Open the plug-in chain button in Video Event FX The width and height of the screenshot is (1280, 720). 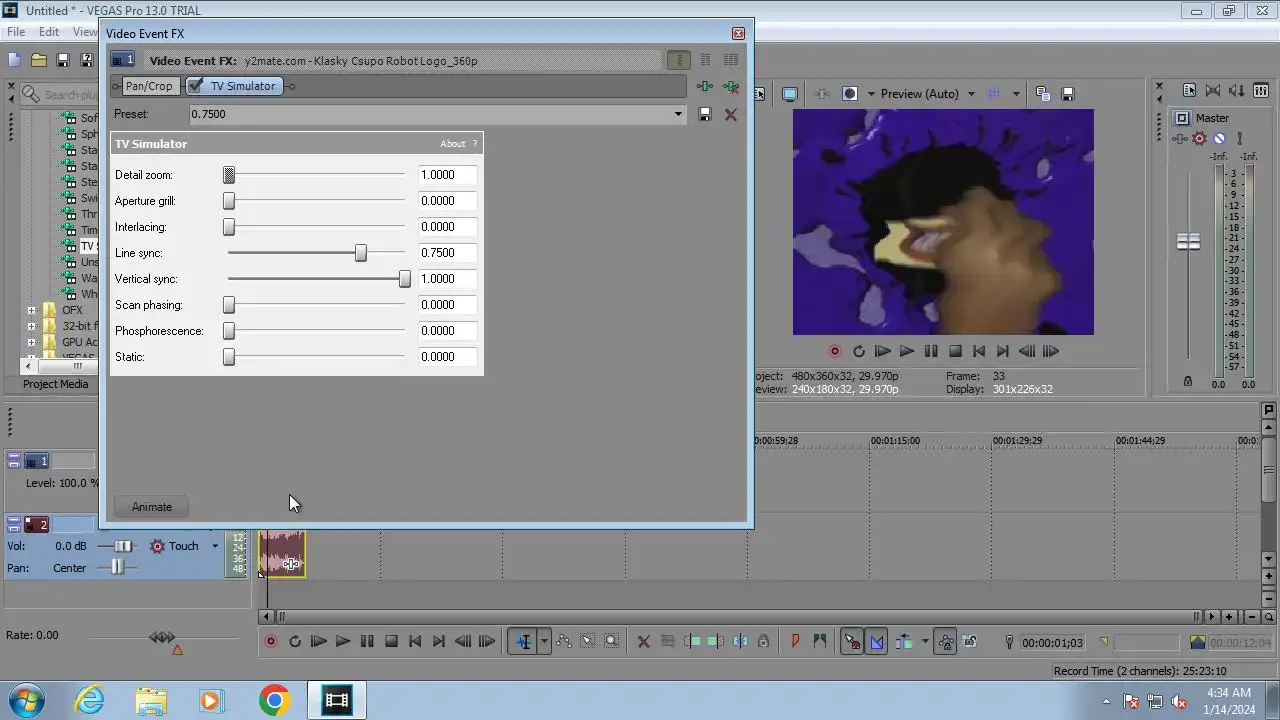tap(705, 87)
